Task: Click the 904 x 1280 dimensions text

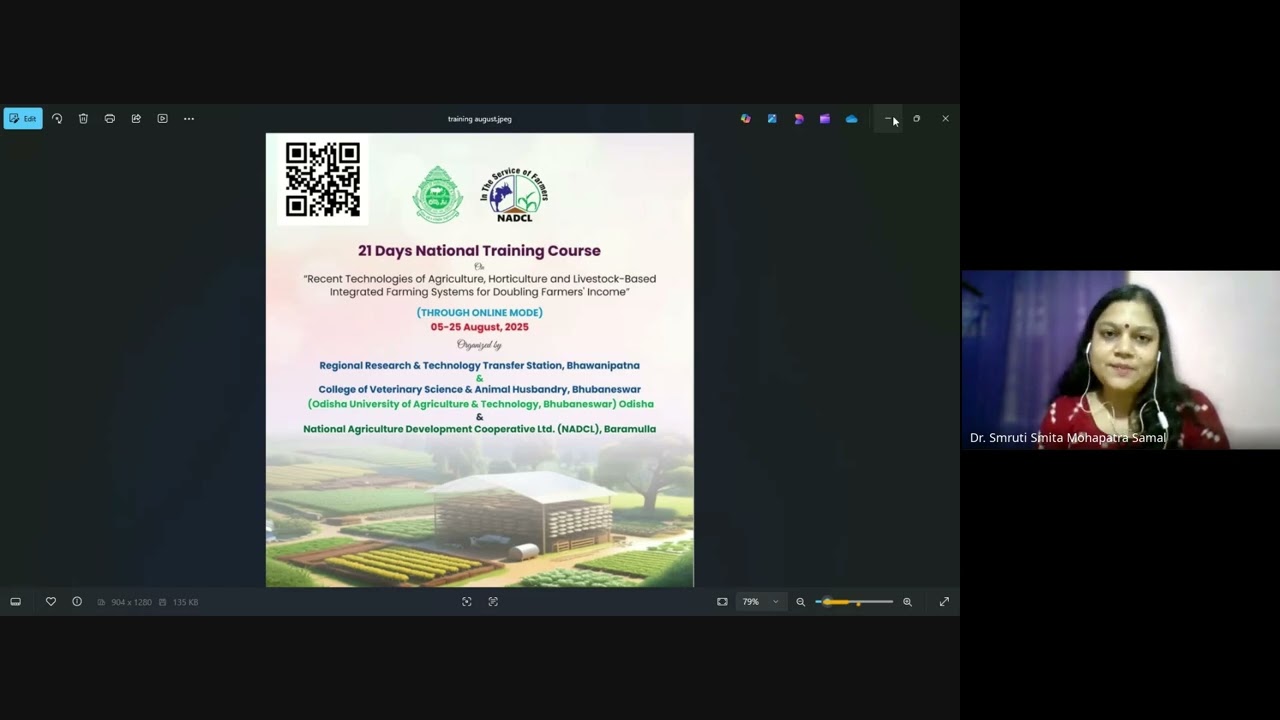Action: pos(131,602)
